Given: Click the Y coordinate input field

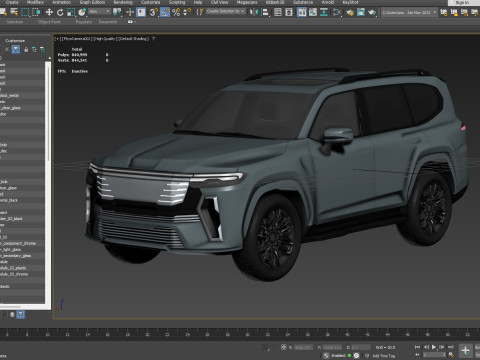Looking at the screenshot, I should 332,347.
